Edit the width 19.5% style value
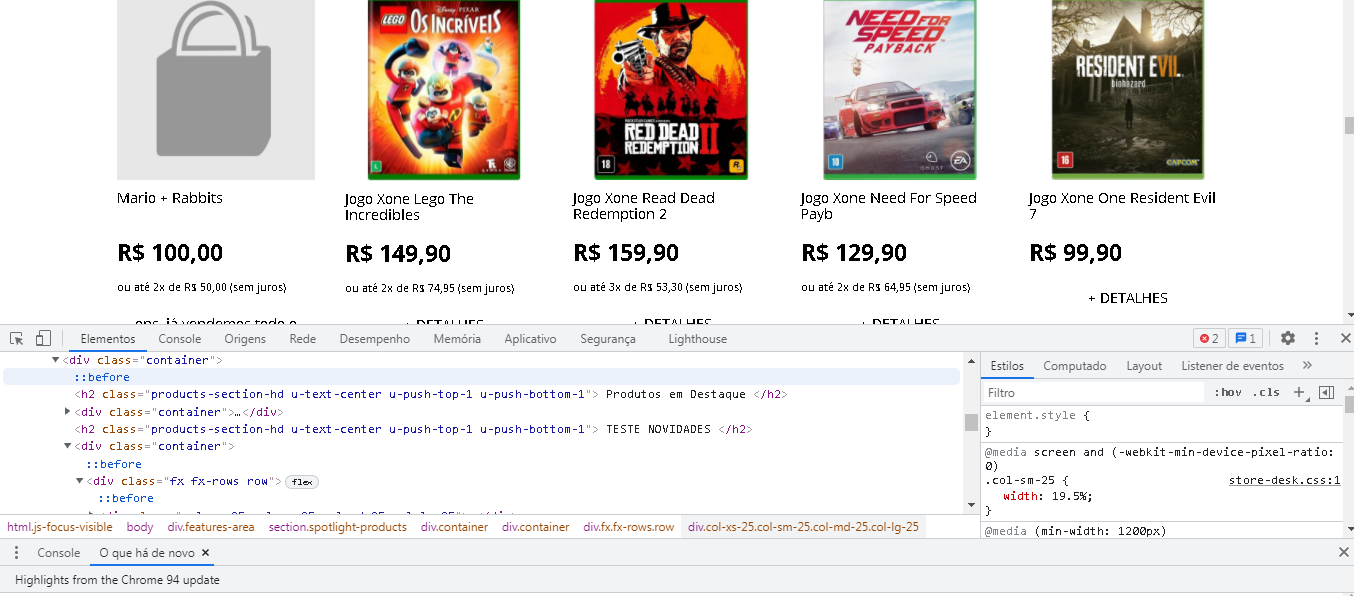The image size is (1354, 596). click(x=1071, y=495)
